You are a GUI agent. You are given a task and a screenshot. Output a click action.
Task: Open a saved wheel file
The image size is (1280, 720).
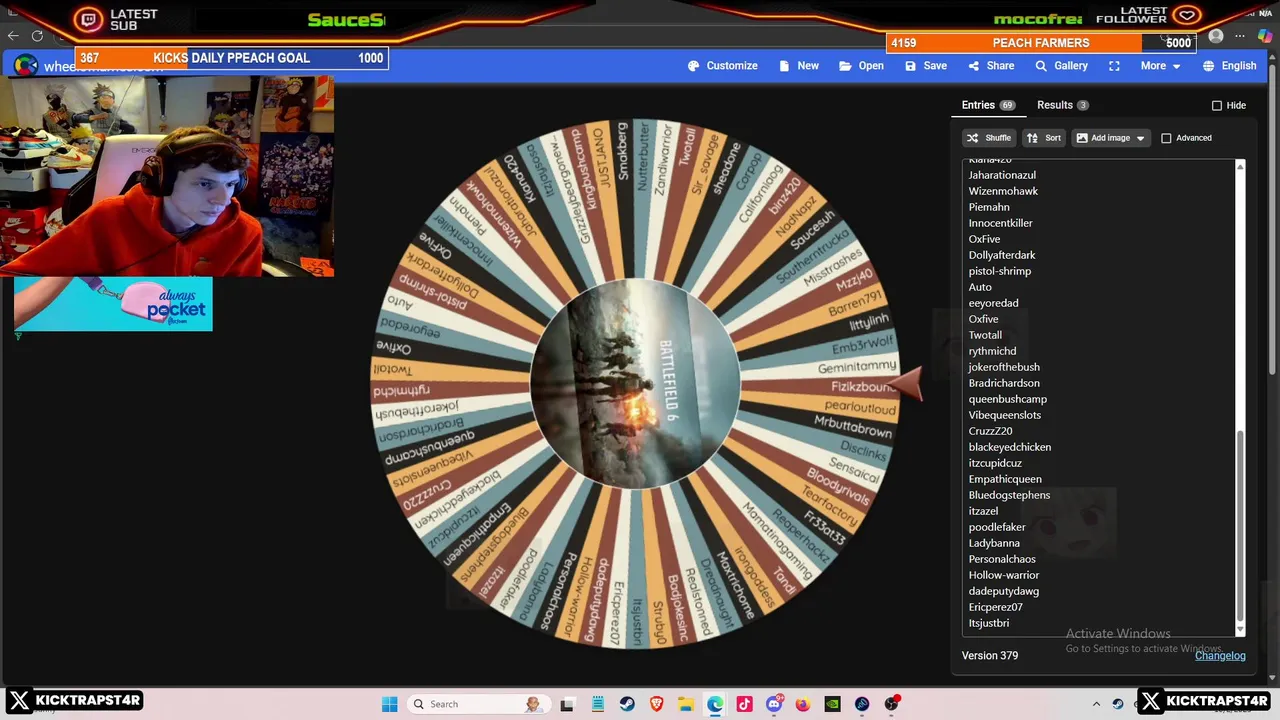(x=861, y=66)
